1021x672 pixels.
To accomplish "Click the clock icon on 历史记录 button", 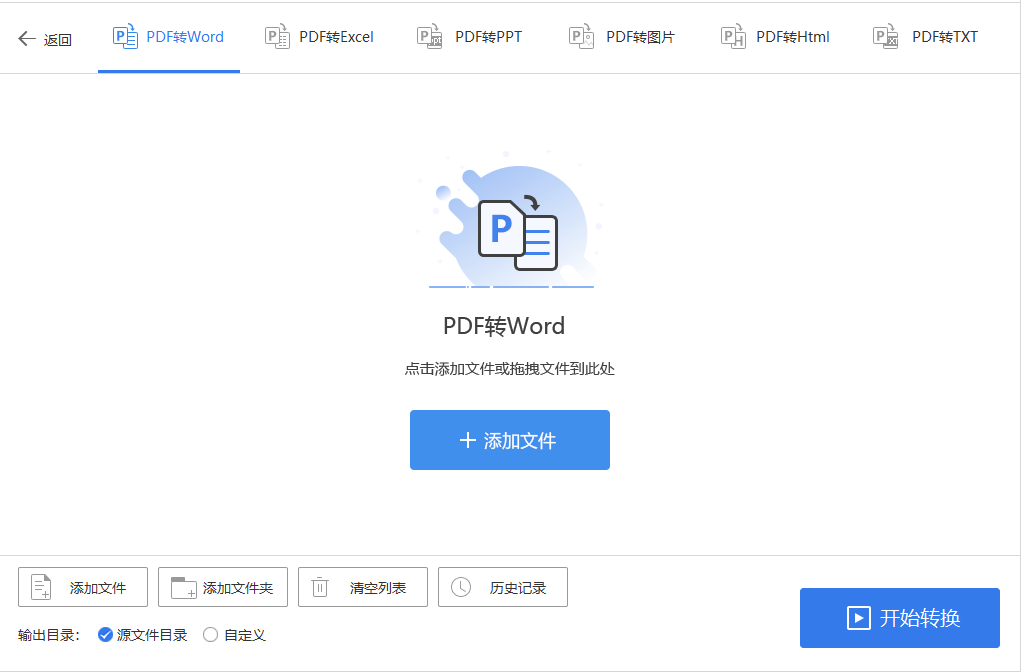I will tap(459, 587).
